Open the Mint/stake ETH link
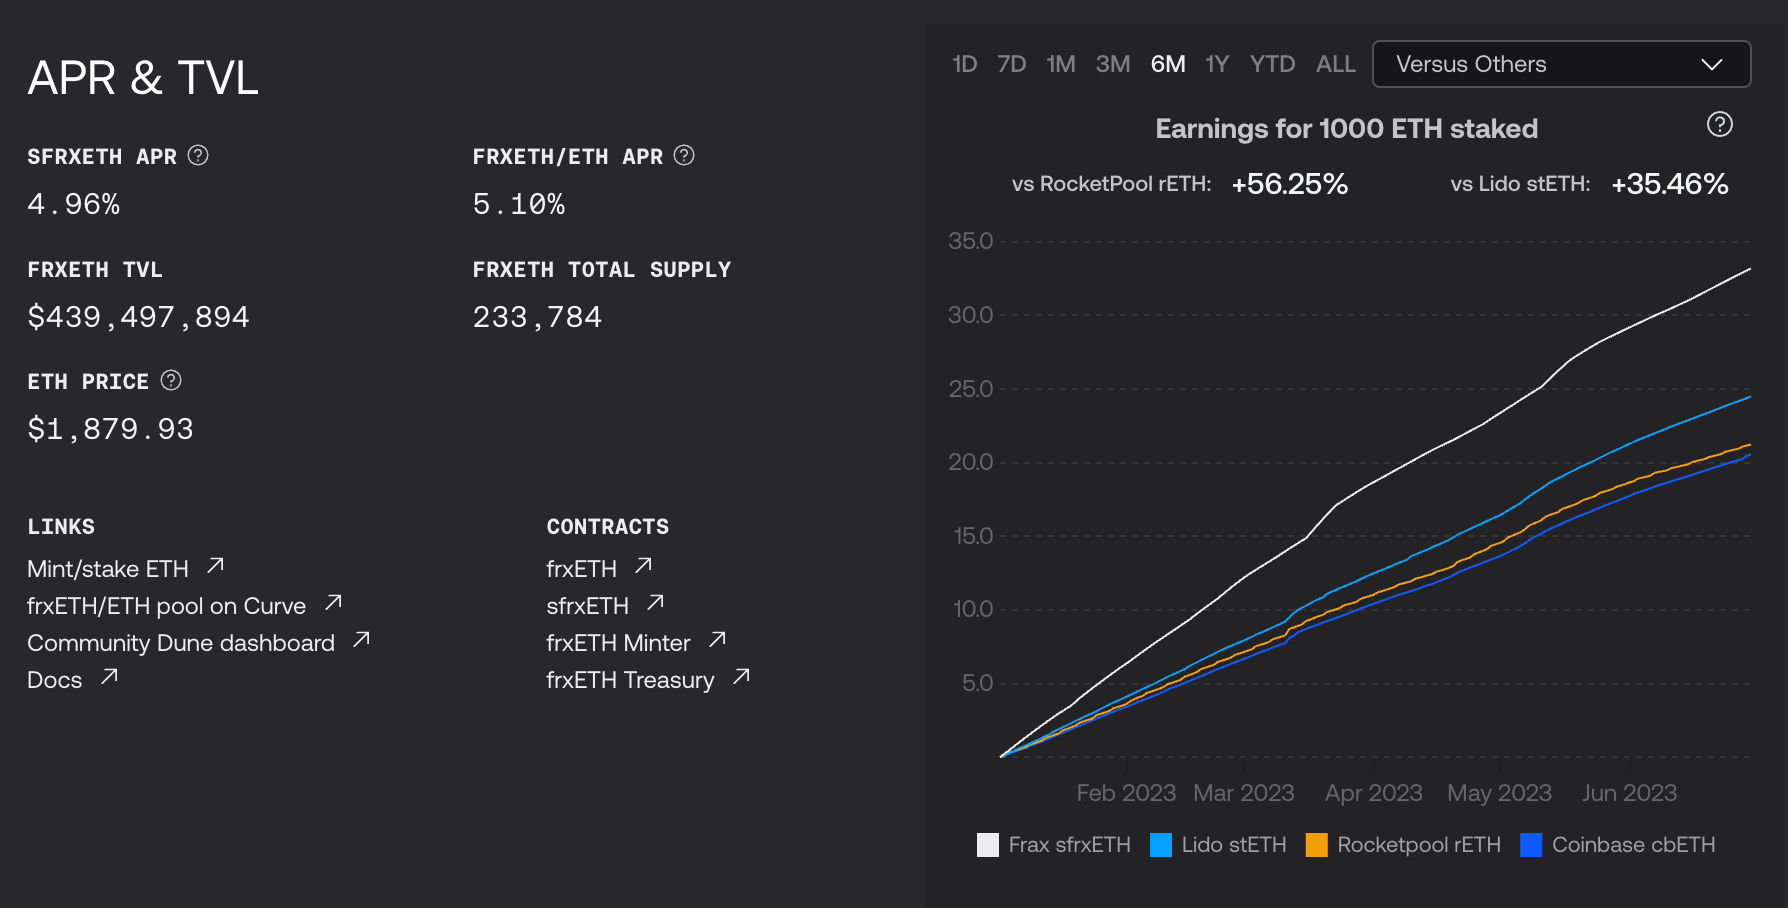The width and height of the screenshot is (1788, 908). (108, 569)
